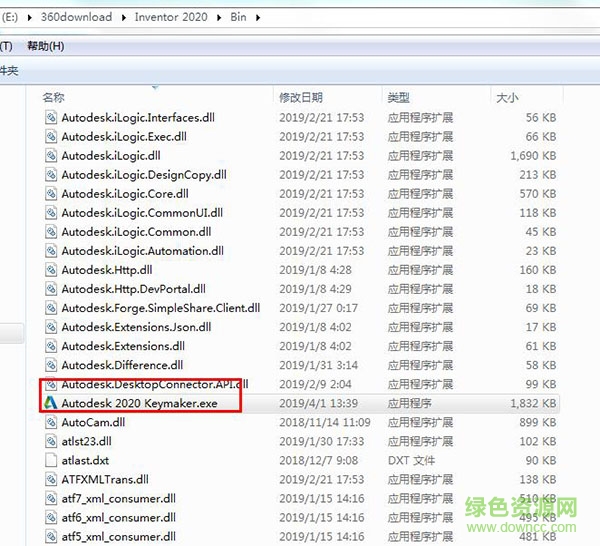The image size is (600, 546).
Task: Click the 1,832 KB size cell
Action: point(533,403)
